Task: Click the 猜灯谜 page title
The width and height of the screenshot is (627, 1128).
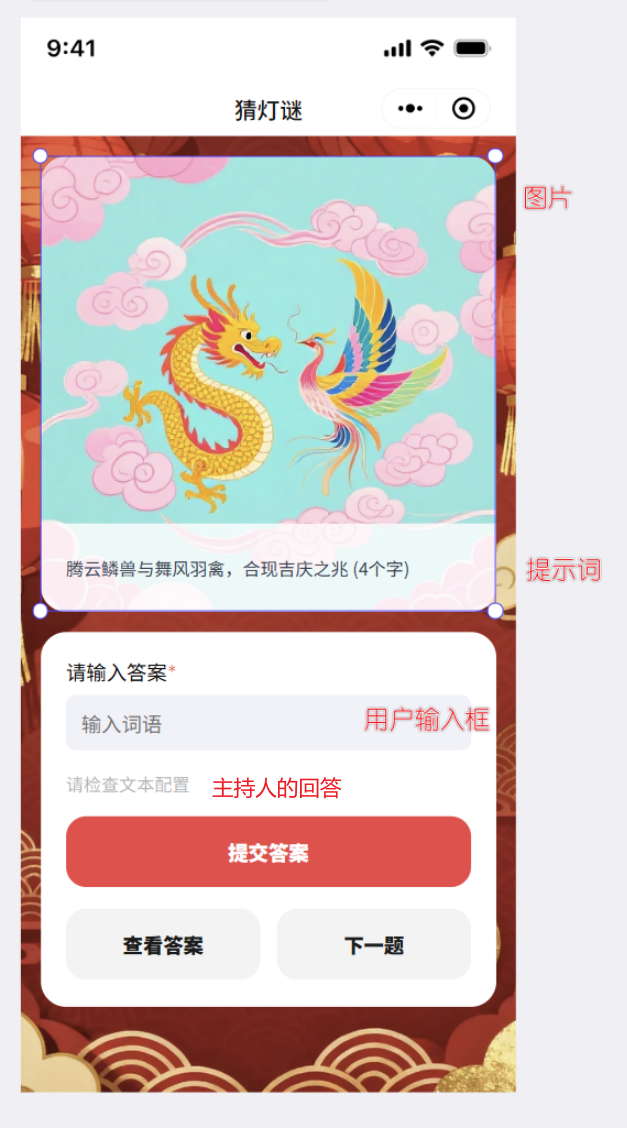Action: 268,110
